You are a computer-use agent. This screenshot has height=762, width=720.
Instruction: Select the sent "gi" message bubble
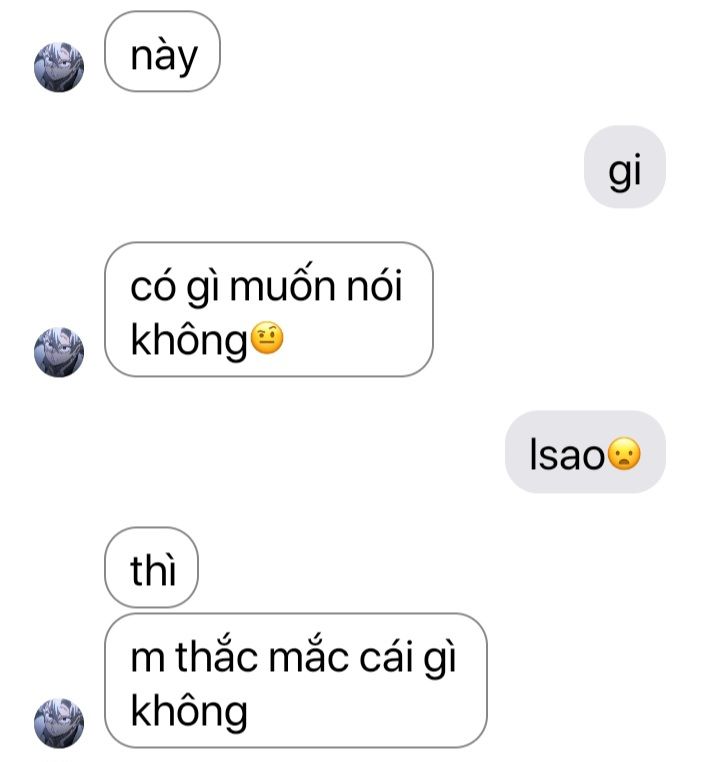click(x=624, y=167)
